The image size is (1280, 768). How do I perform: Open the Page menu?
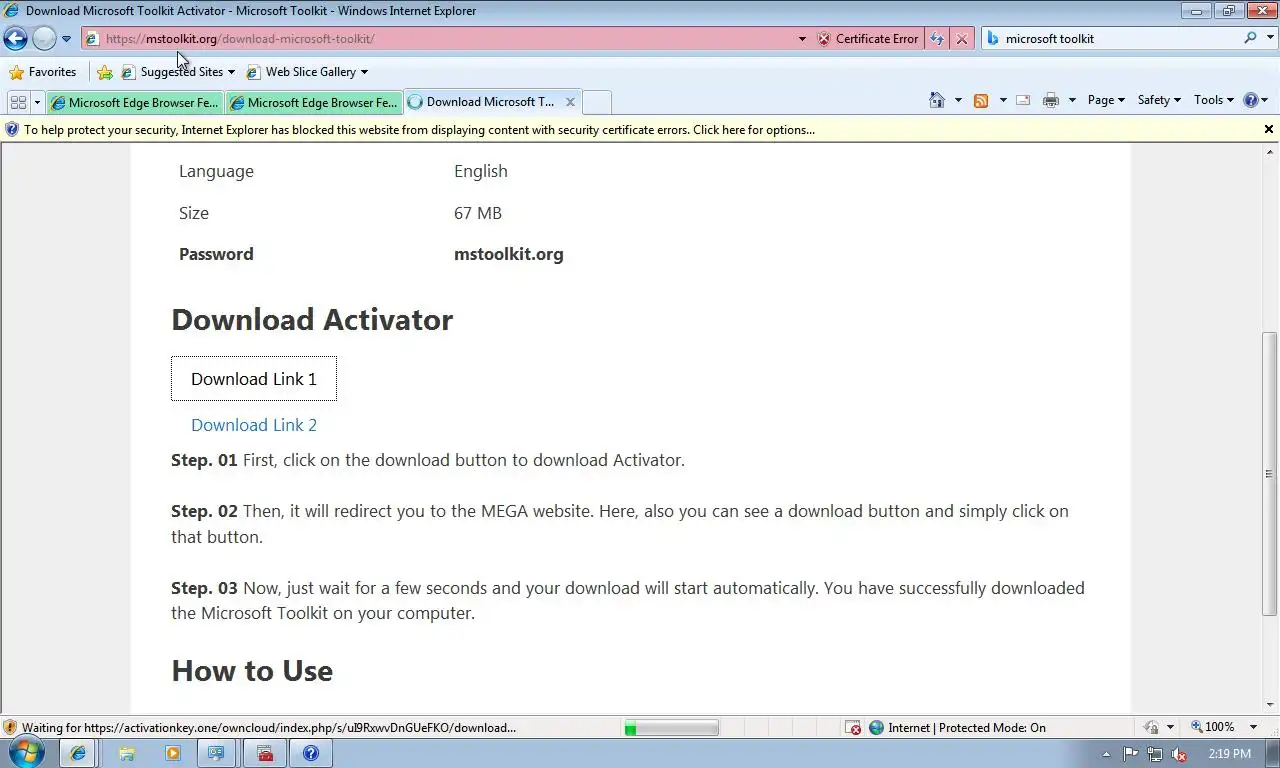pyautogui.click(x=1106, y=100)
